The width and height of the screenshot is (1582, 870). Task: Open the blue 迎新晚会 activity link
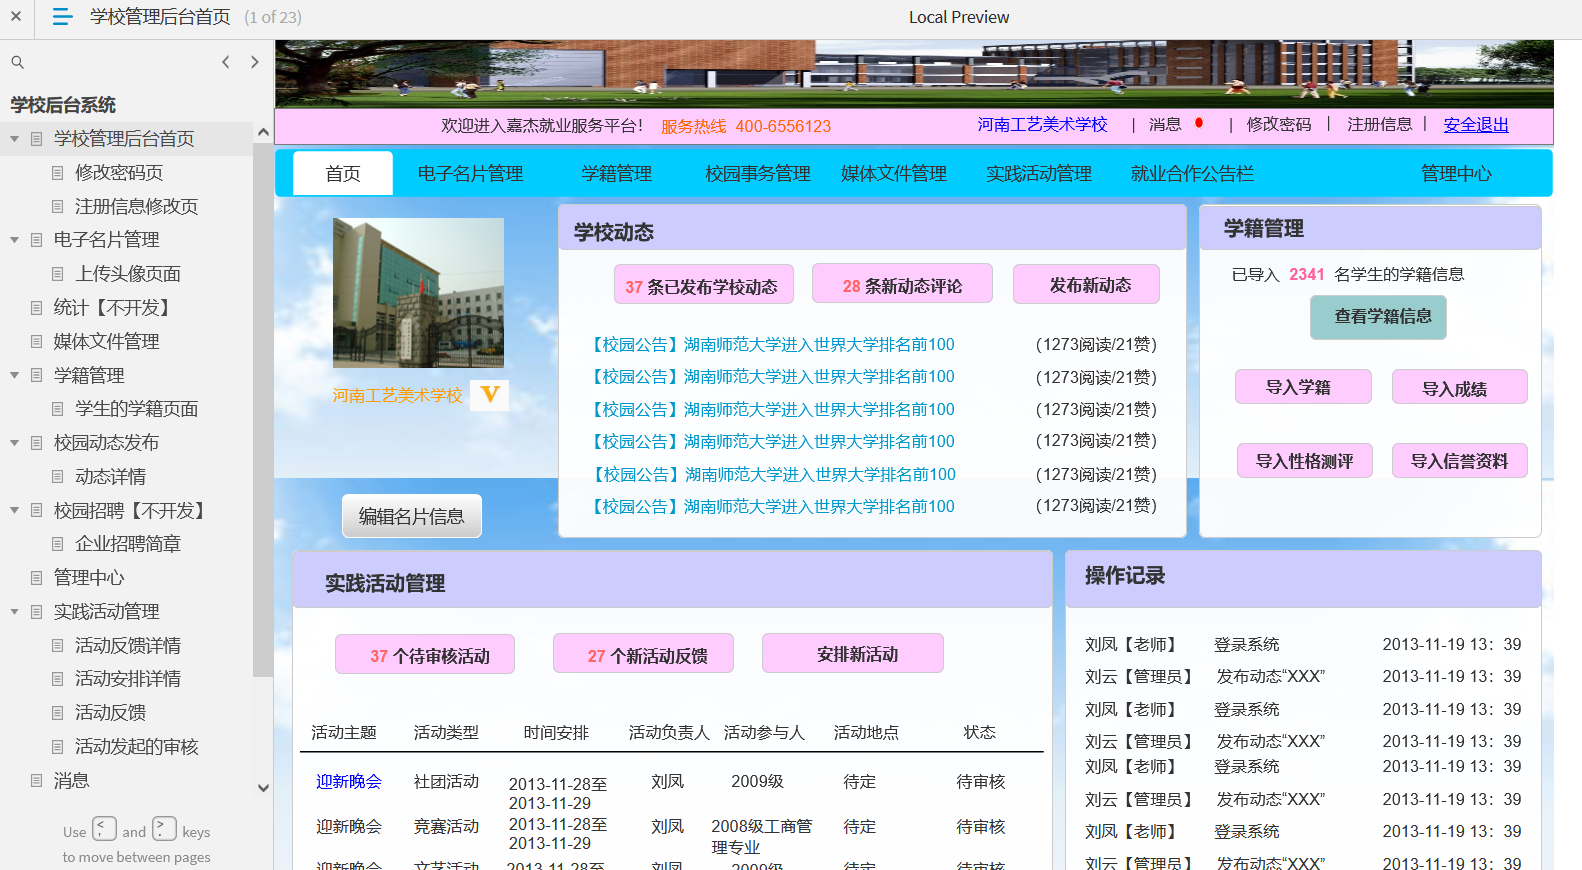tap(349, 782)
